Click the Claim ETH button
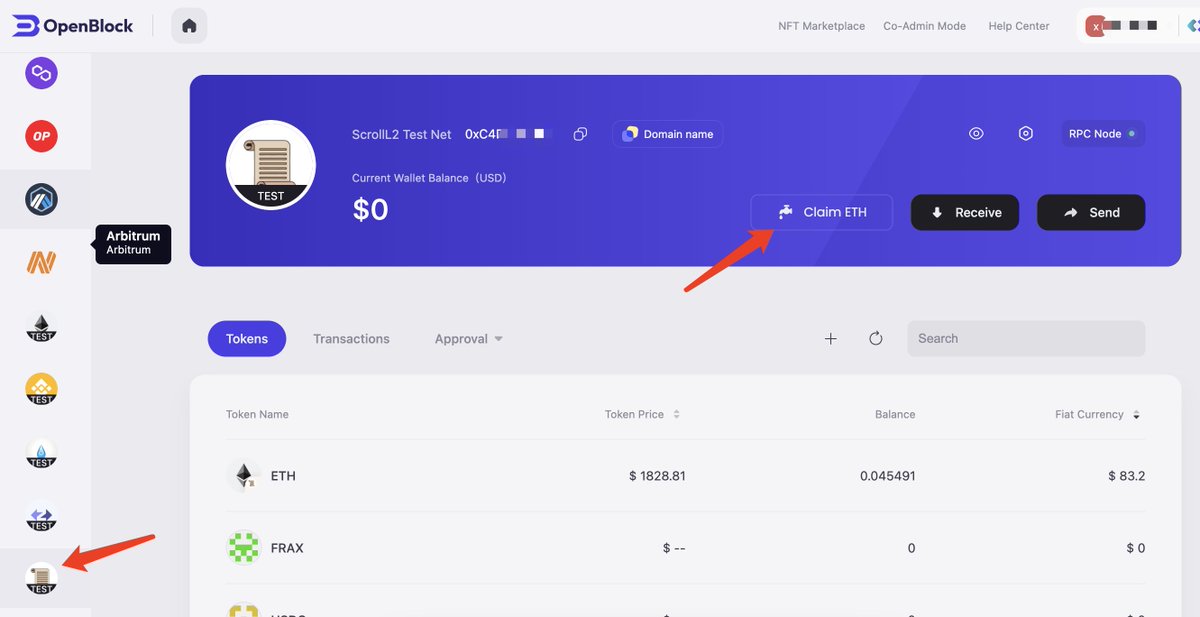The width and height of the screenshot is (1200, 617). pos(822,212)
